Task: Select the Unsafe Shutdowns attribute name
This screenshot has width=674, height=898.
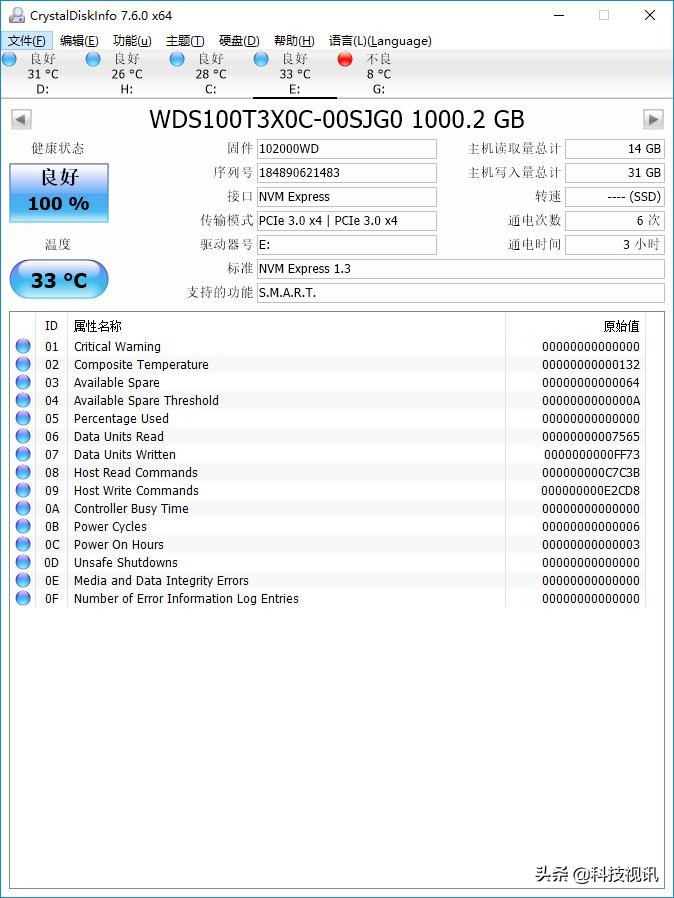Action: click(x=126, y=562)
